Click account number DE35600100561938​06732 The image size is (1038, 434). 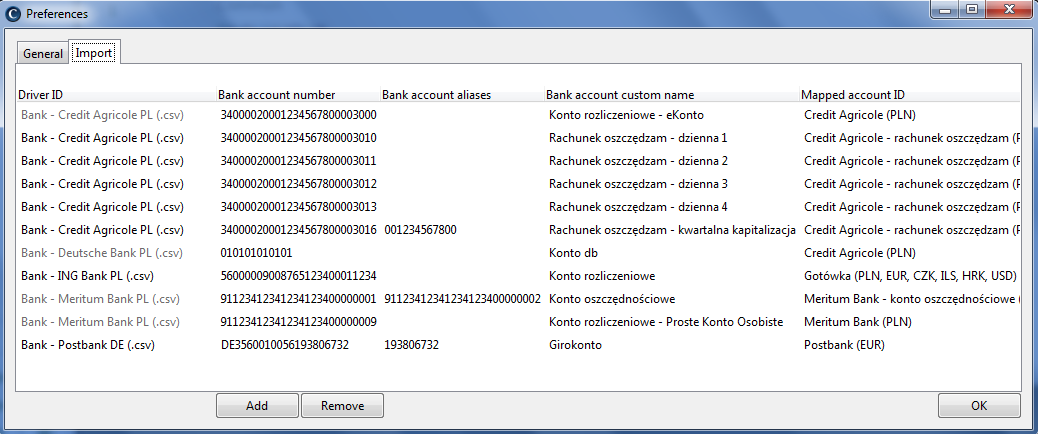tap(285, 345)
